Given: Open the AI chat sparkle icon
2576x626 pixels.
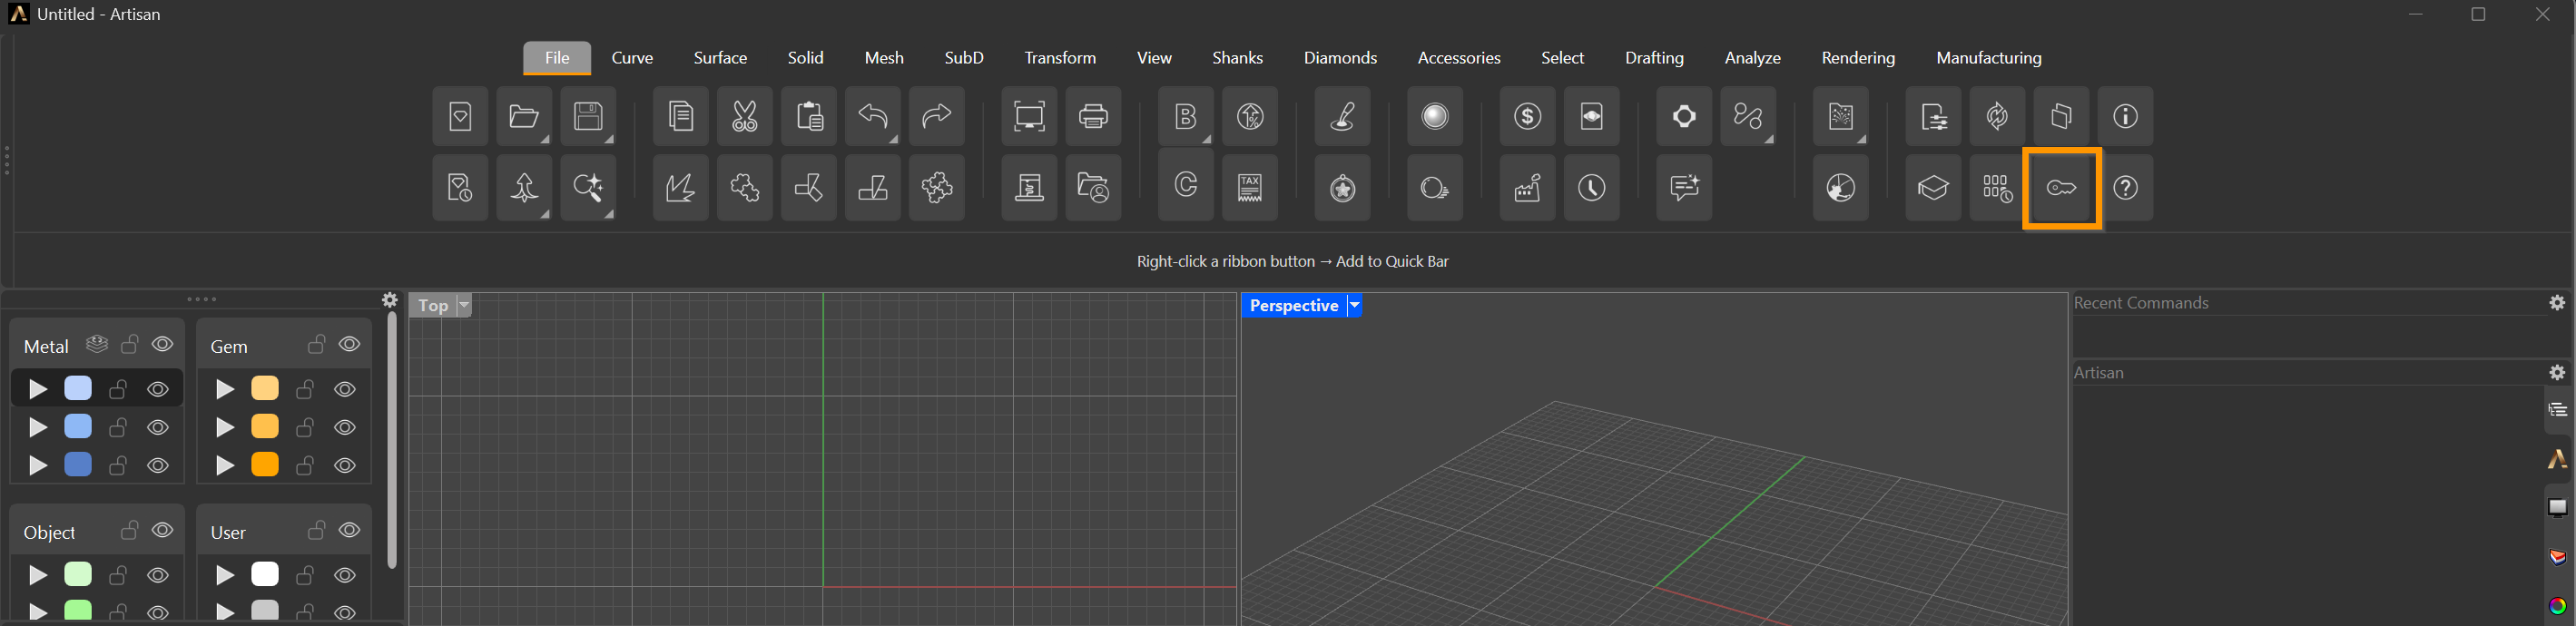Looking at the screenshot, I should pos(1684,188).
